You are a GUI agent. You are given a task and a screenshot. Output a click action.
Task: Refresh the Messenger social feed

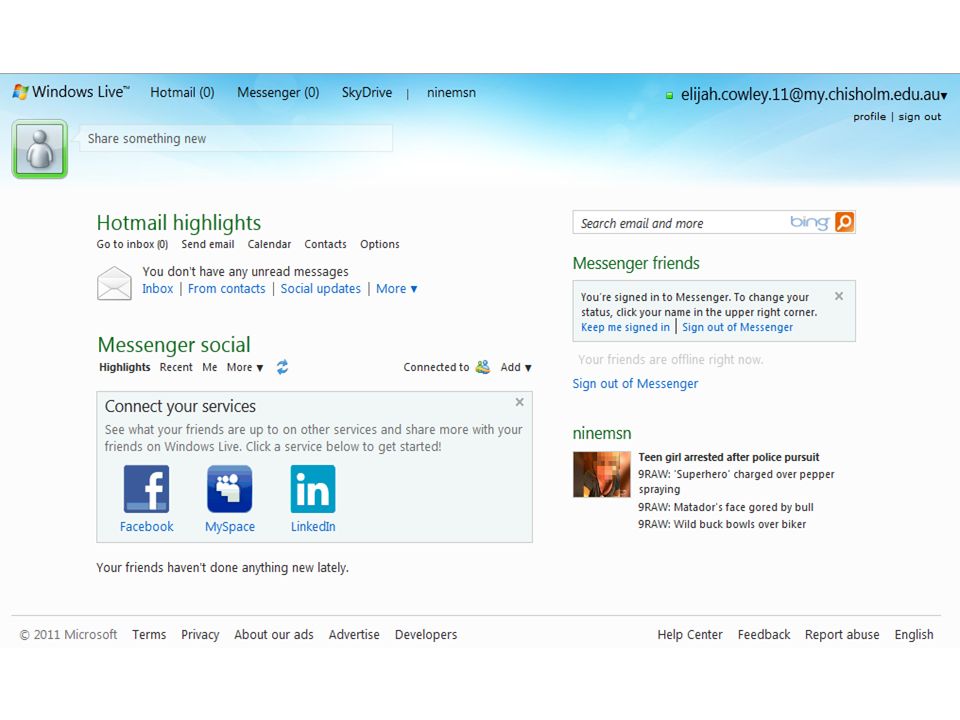(x=282, y=367)
